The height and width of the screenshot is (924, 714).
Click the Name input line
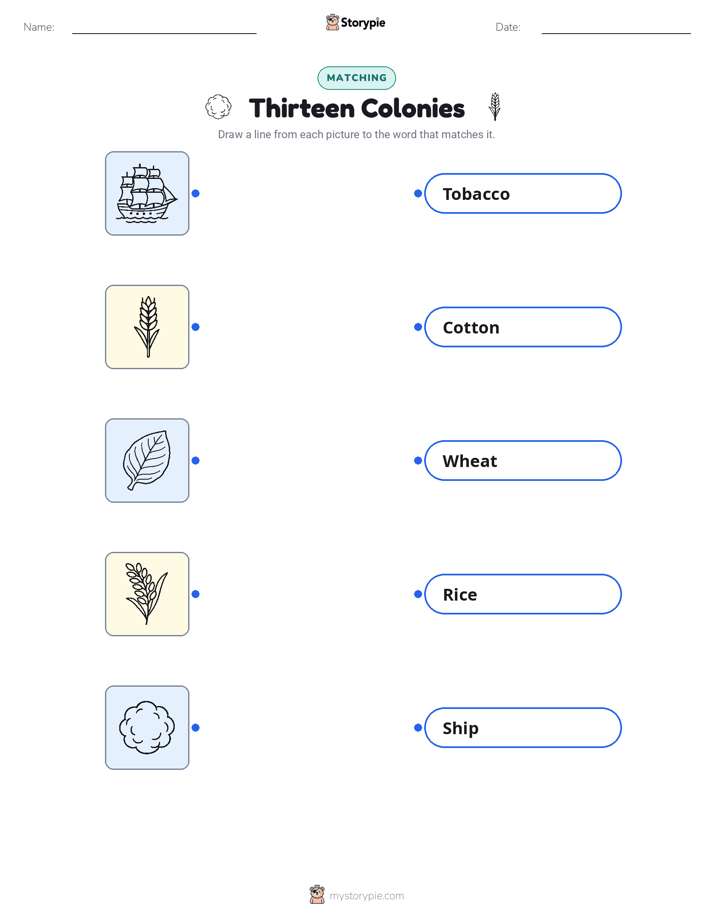[x=164, y=28]
